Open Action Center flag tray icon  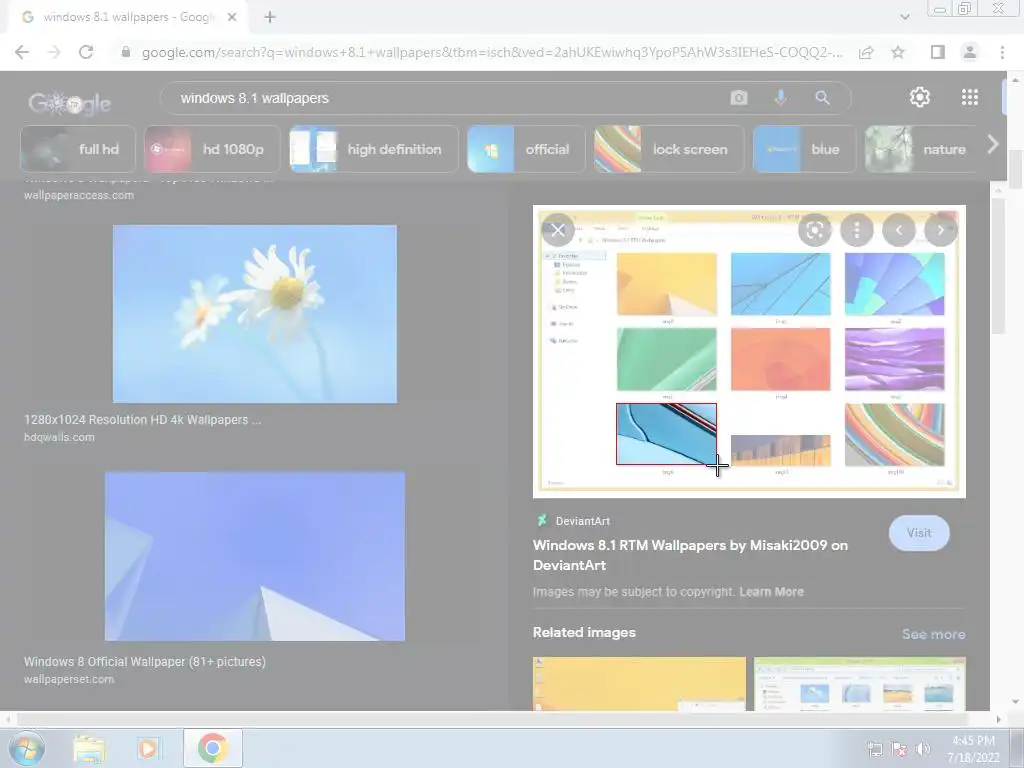pyautogui.click(x=899, y=749)
